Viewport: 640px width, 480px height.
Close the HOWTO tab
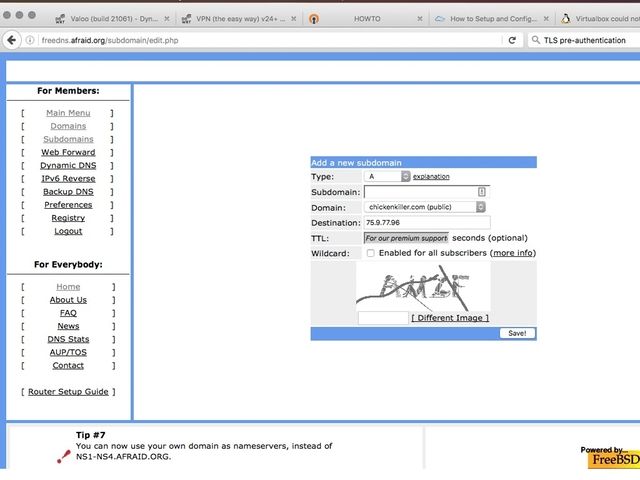click(x=420, y=19)
